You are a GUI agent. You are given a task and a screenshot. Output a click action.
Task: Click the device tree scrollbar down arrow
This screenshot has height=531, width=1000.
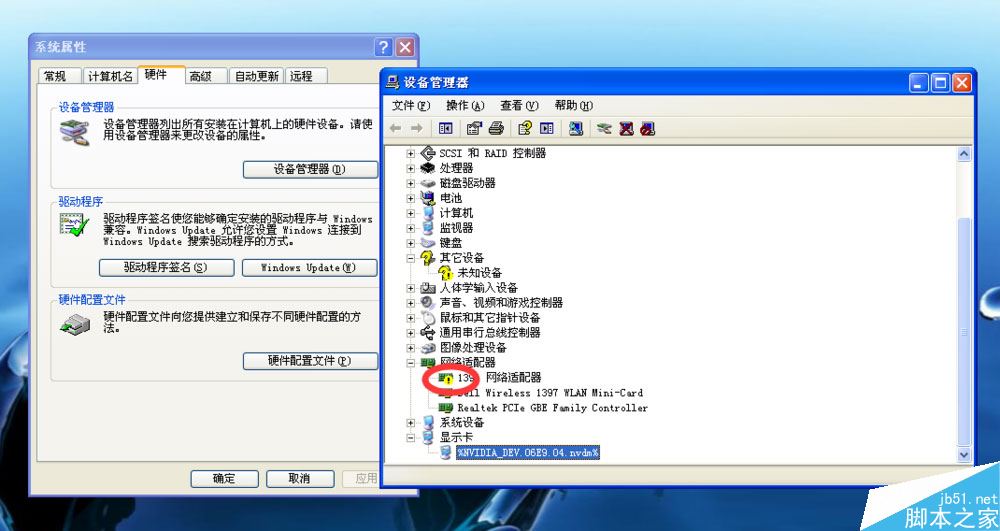point(964,455)
